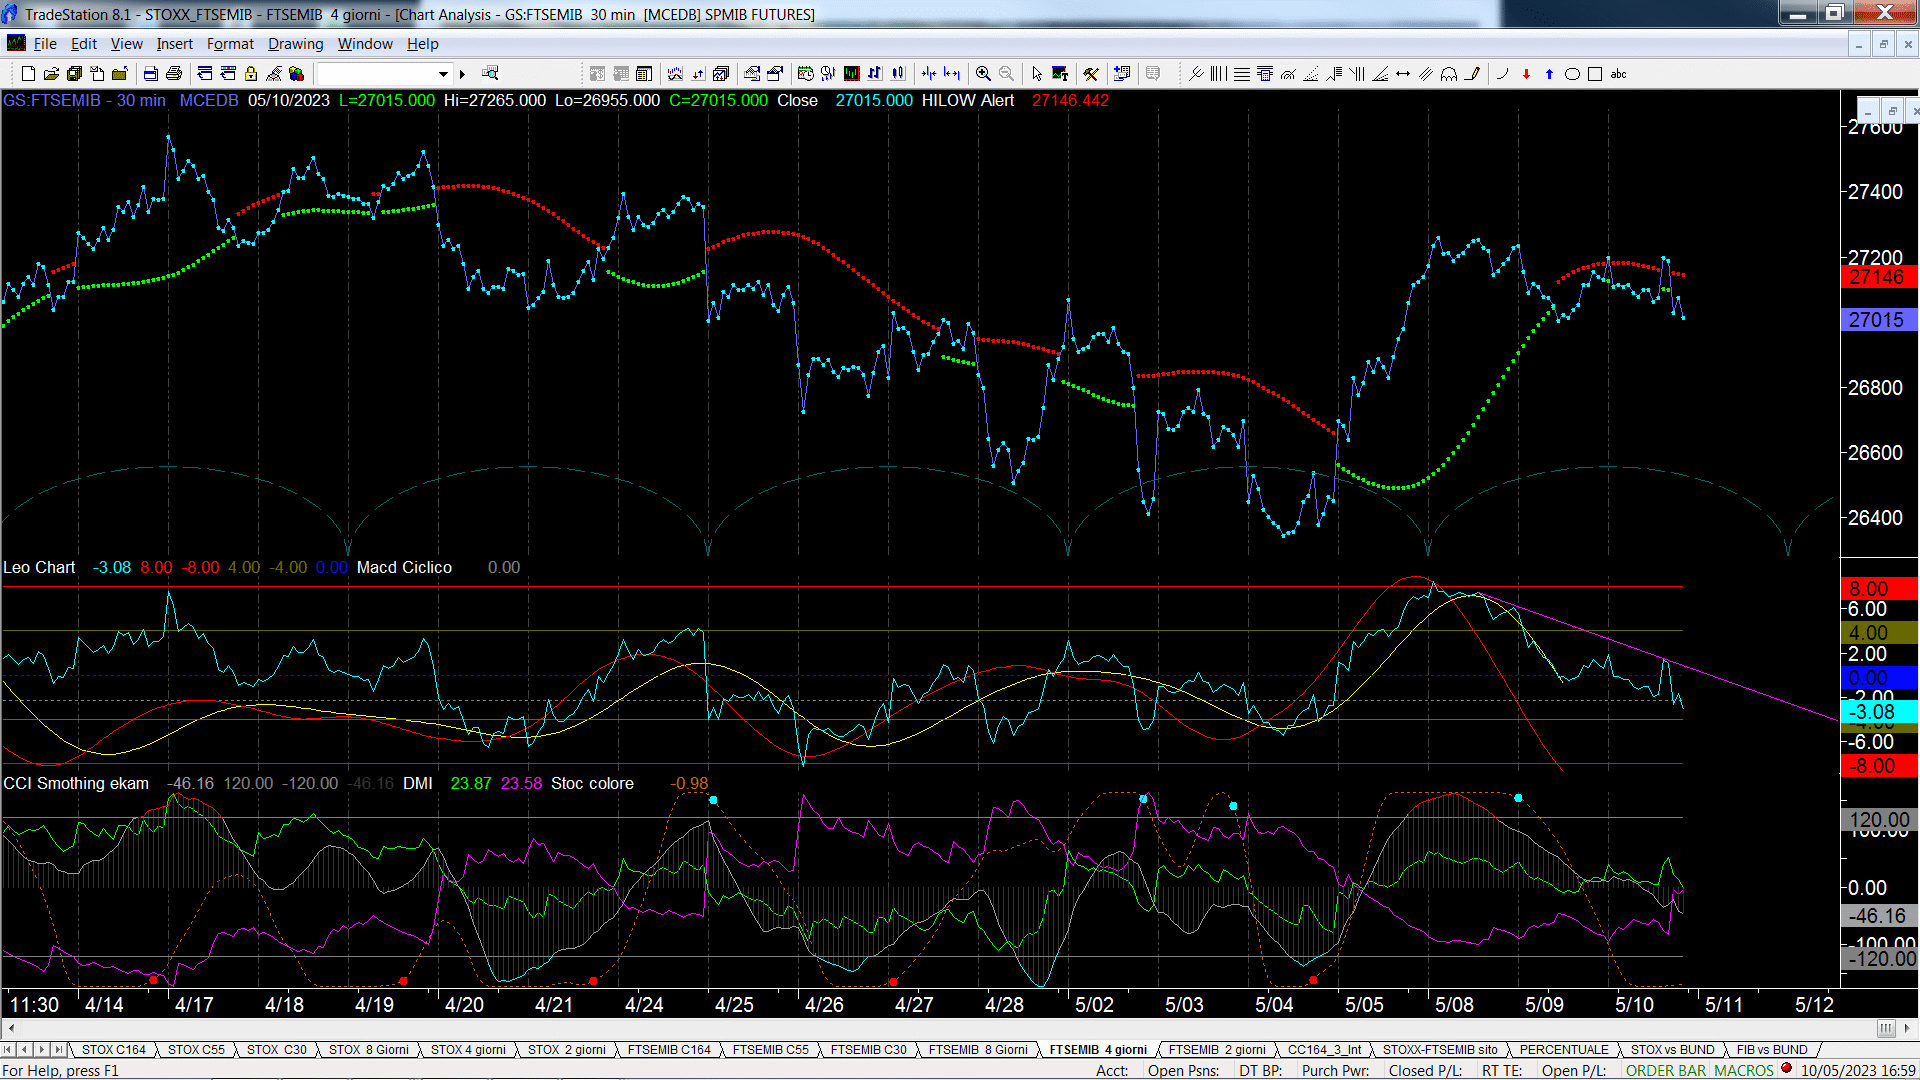Switch to the STOX 4 giorni tab
The height and width of the screenshot is (1080, 1920).
coord(468,1050)
